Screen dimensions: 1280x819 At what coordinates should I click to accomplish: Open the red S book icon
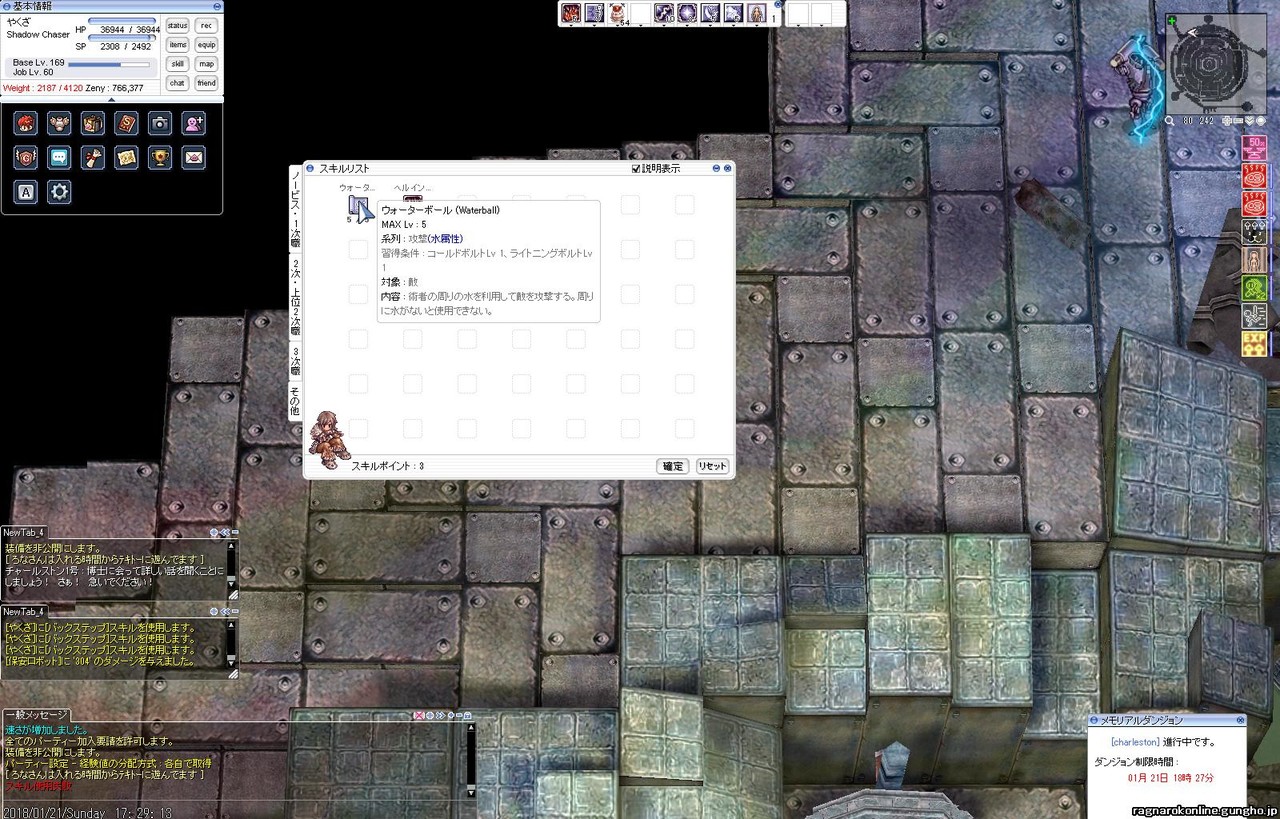point(126,123)
